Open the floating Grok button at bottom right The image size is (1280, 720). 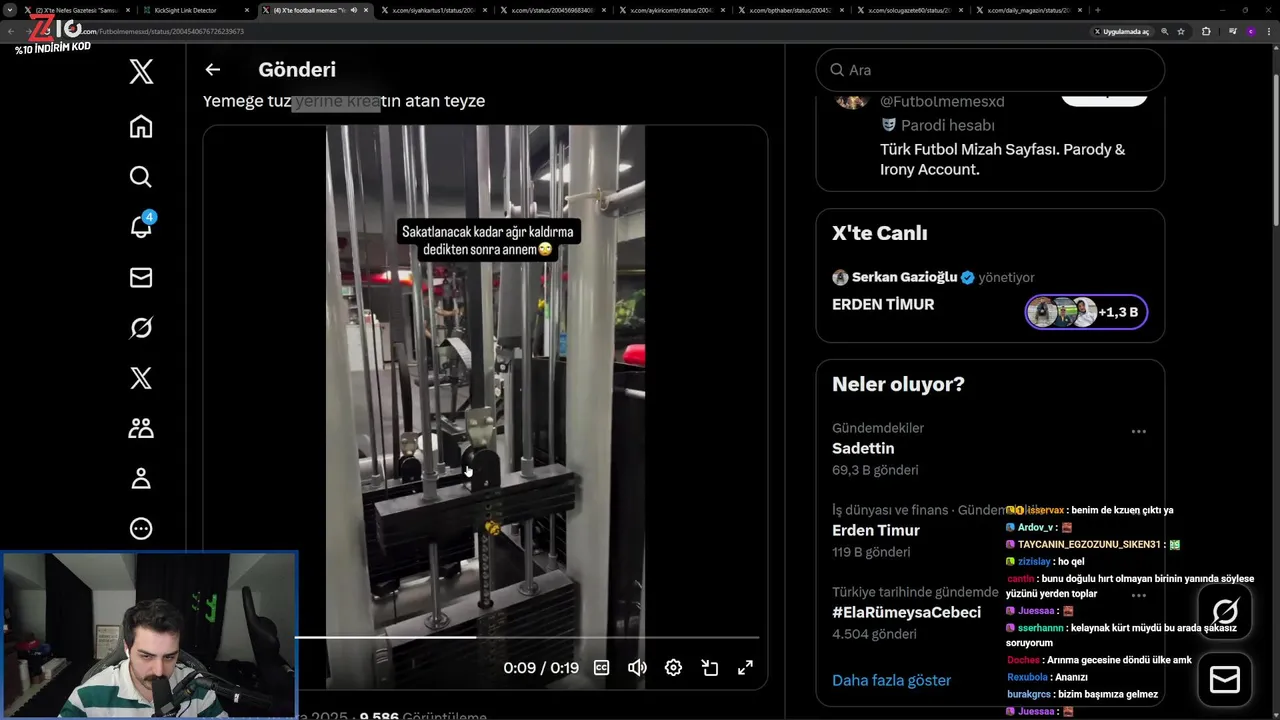[x=1225, y=611]
